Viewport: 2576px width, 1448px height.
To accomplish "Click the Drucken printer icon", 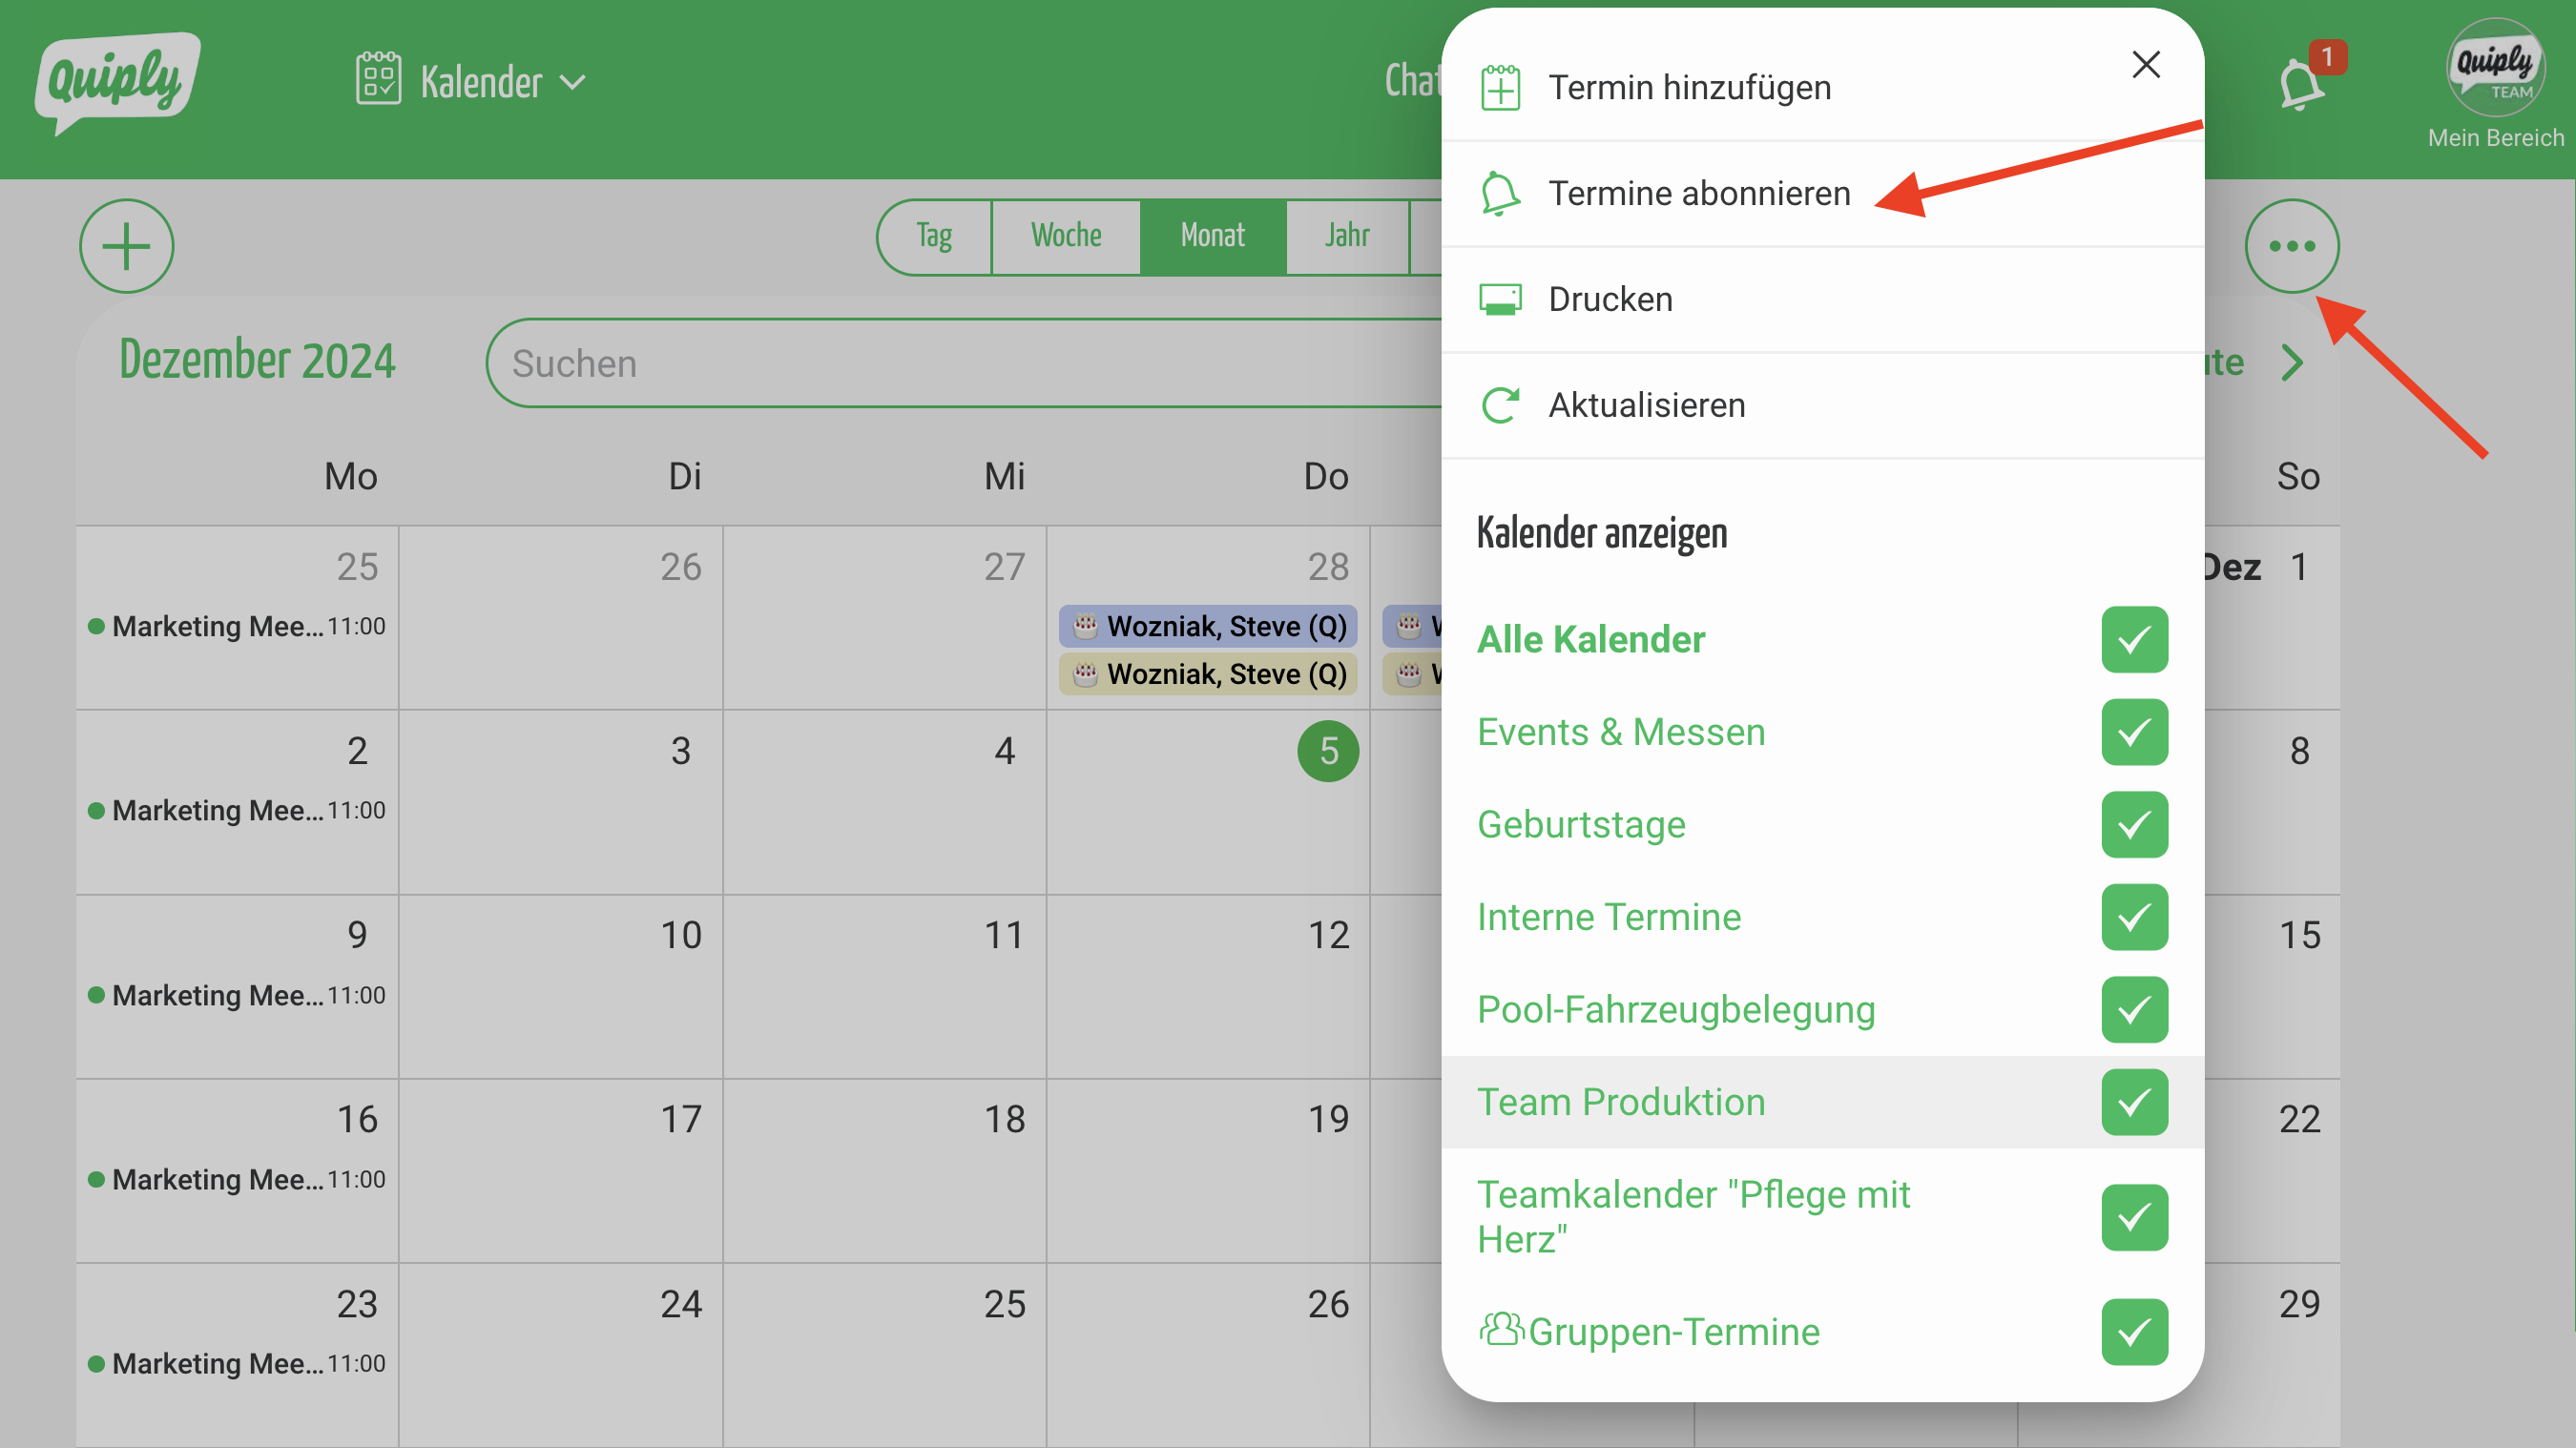I will [x=1500, y=299].
